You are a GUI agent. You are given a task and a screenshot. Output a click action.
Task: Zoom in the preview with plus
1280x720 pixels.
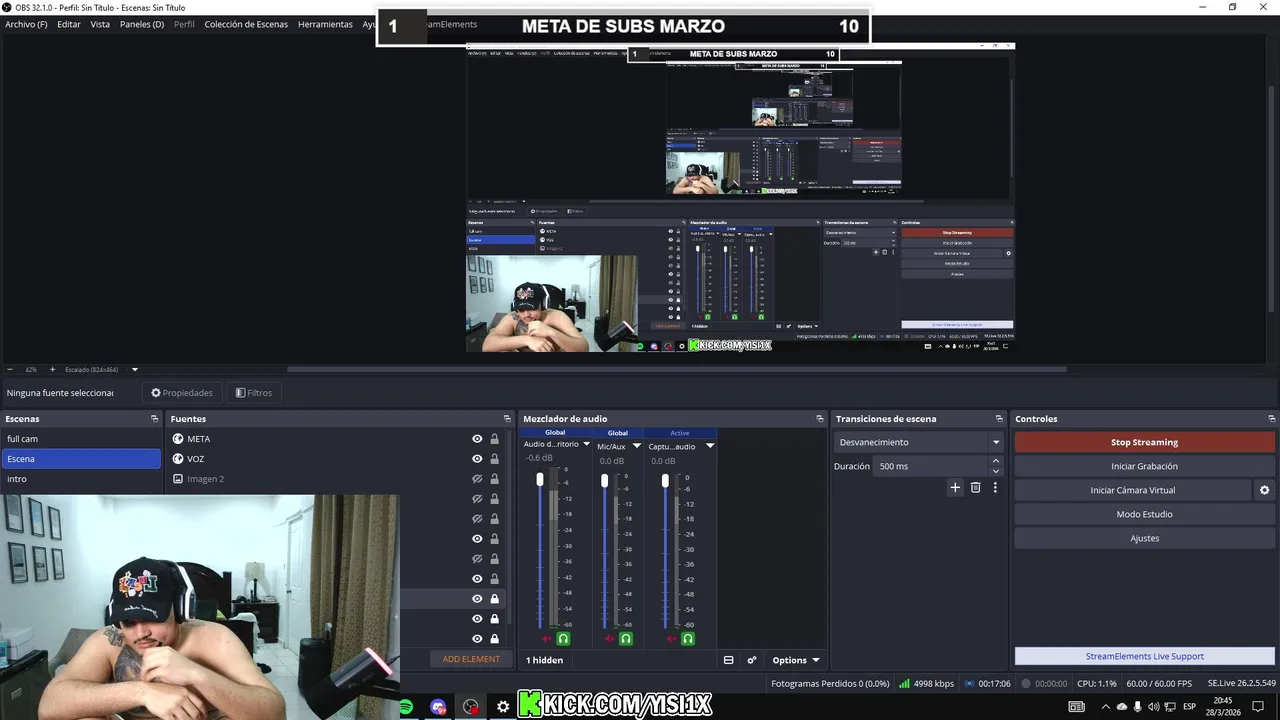[53, 369]
